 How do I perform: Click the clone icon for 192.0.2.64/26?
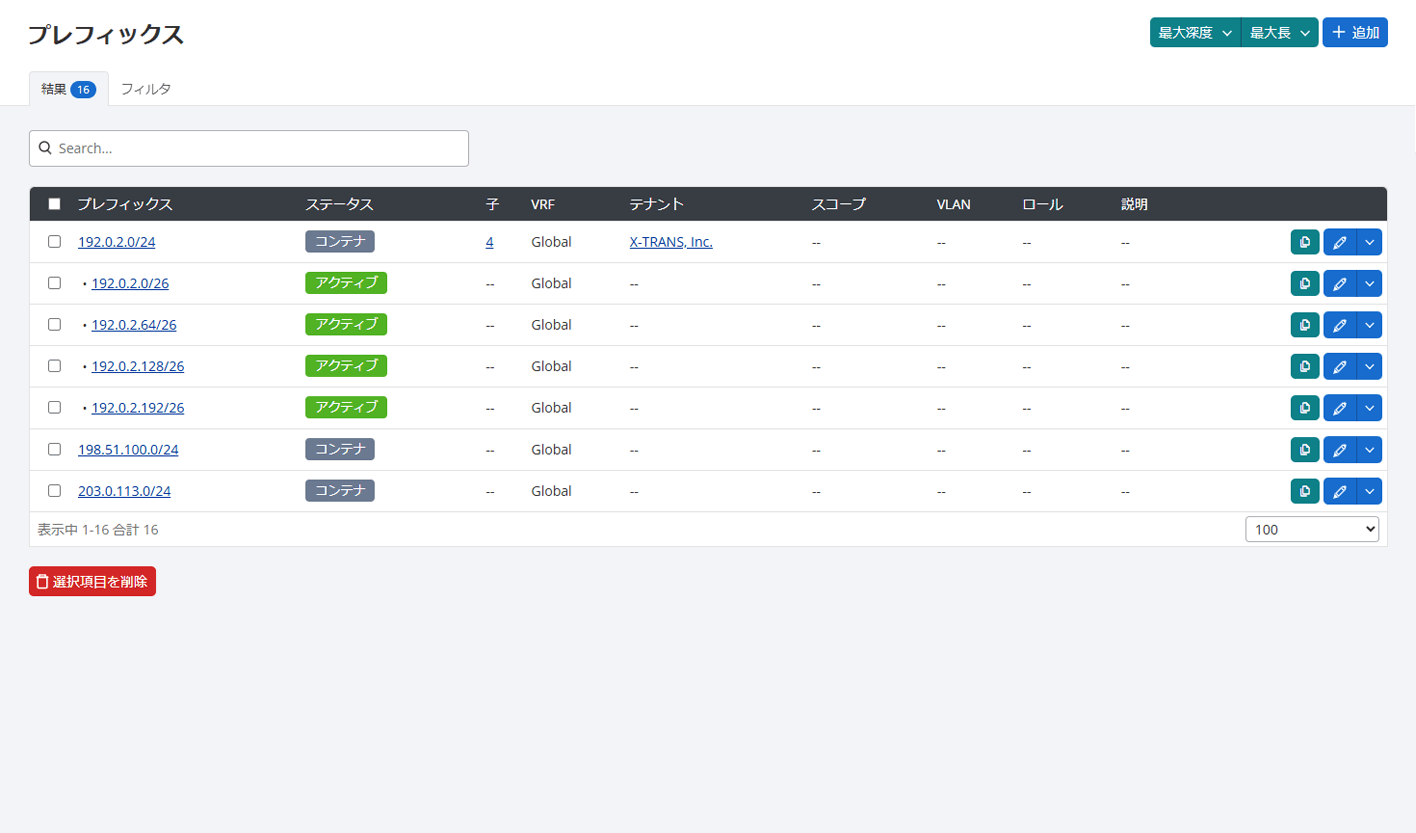1305,325
